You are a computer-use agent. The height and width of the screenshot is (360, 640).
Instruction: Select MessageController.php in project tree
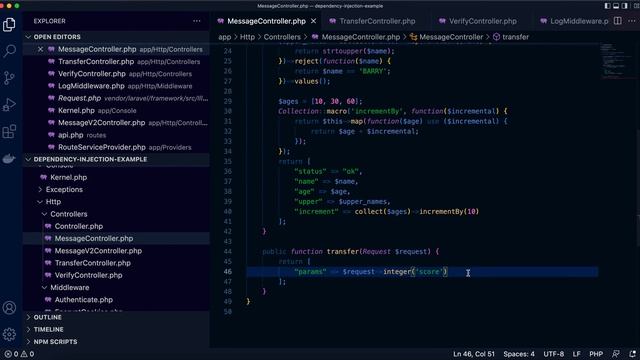tap(116, 238)
